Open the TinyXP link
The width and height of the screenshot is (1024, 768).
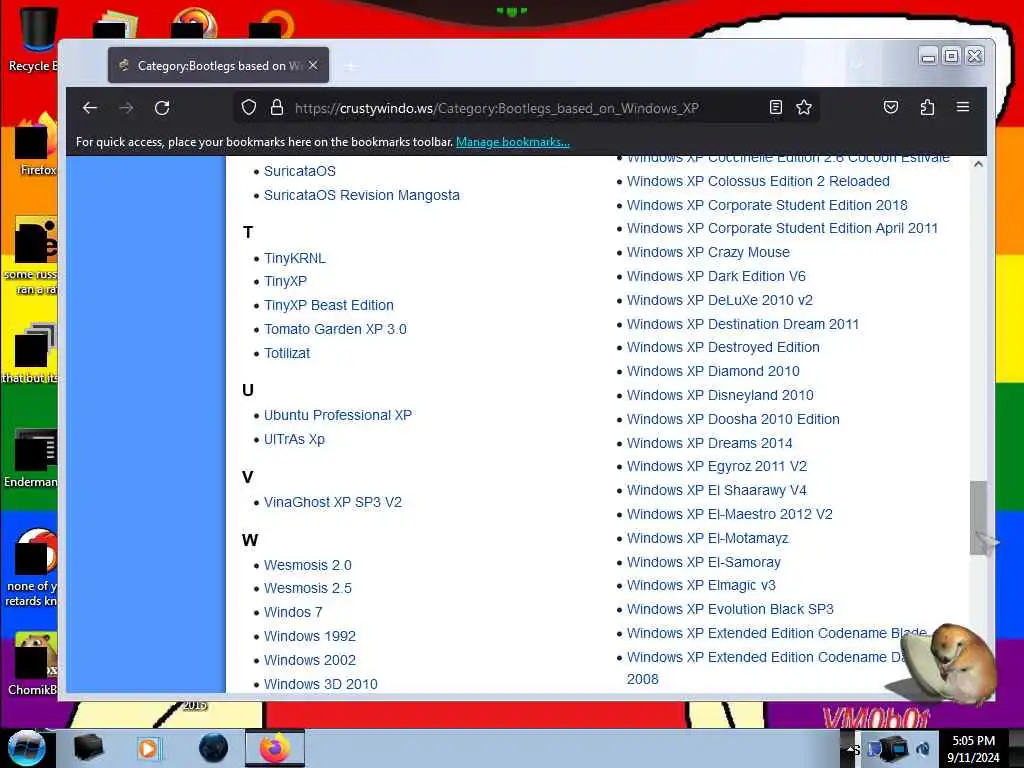[x=285, y=281]
